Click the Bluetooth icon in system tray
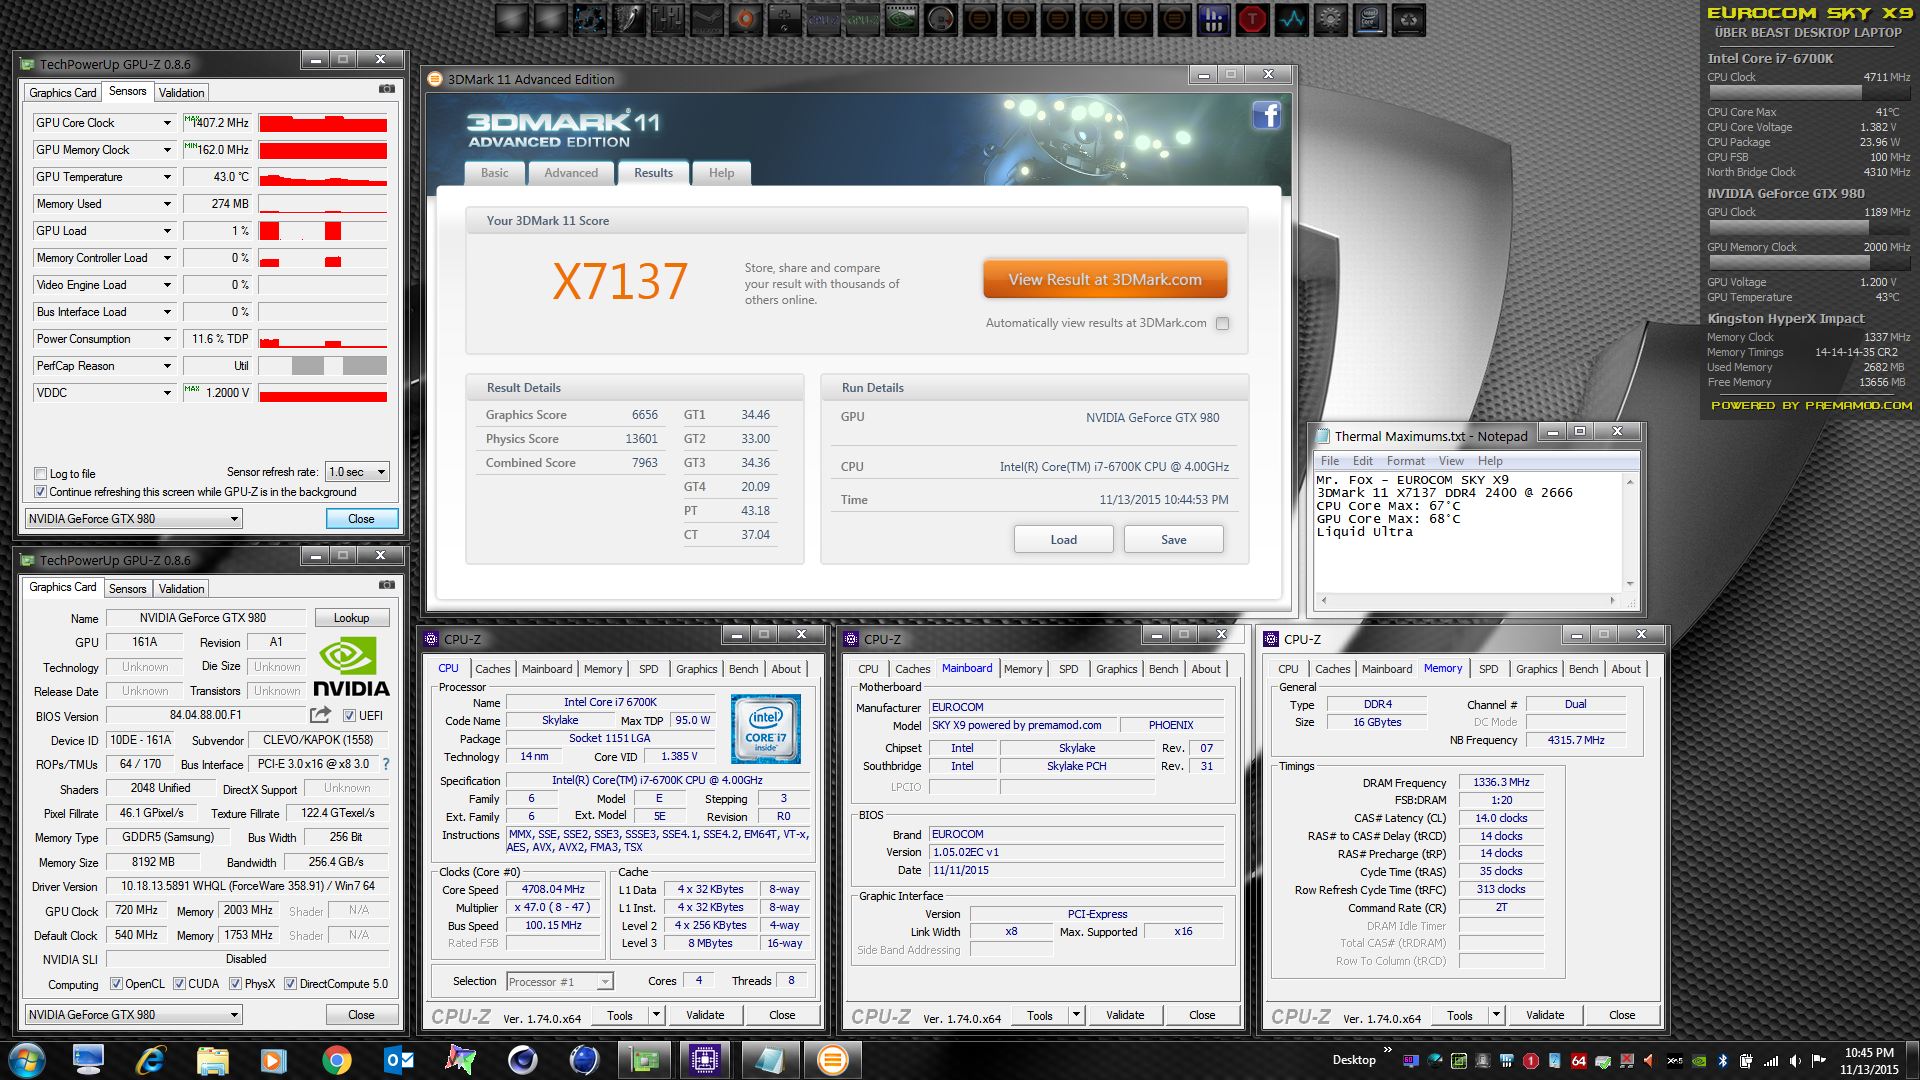 [1723, 1061]
